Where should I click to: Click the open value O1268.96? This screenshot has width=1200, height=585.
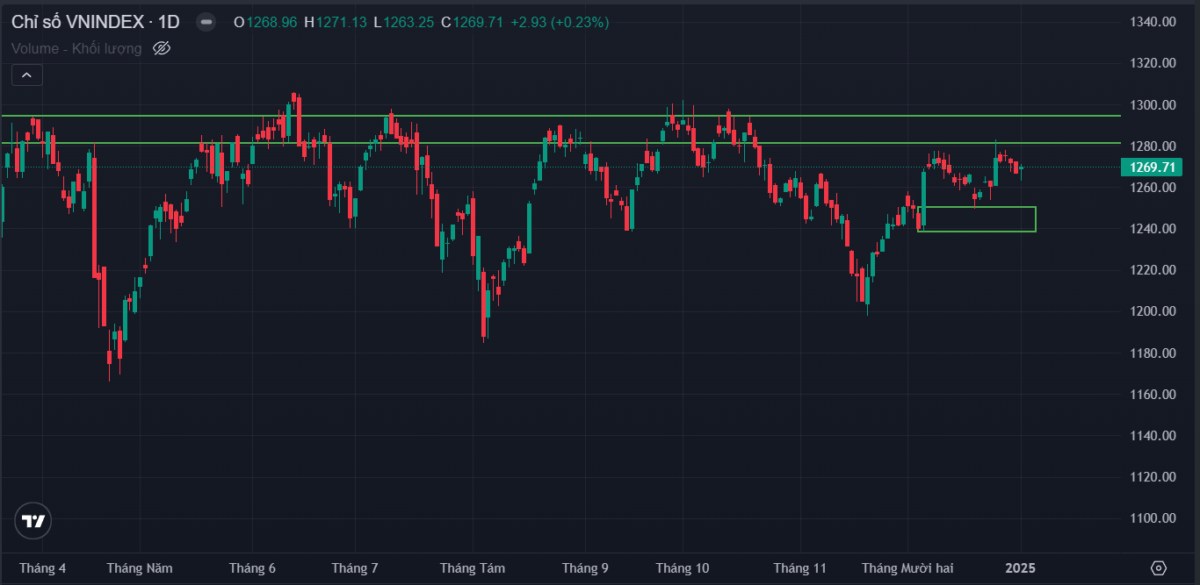point(265,22)
